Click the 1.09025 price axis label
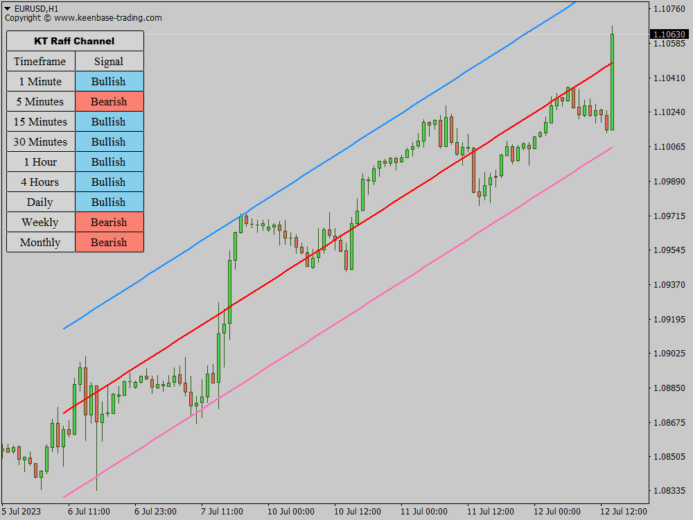 pos(669,353)
